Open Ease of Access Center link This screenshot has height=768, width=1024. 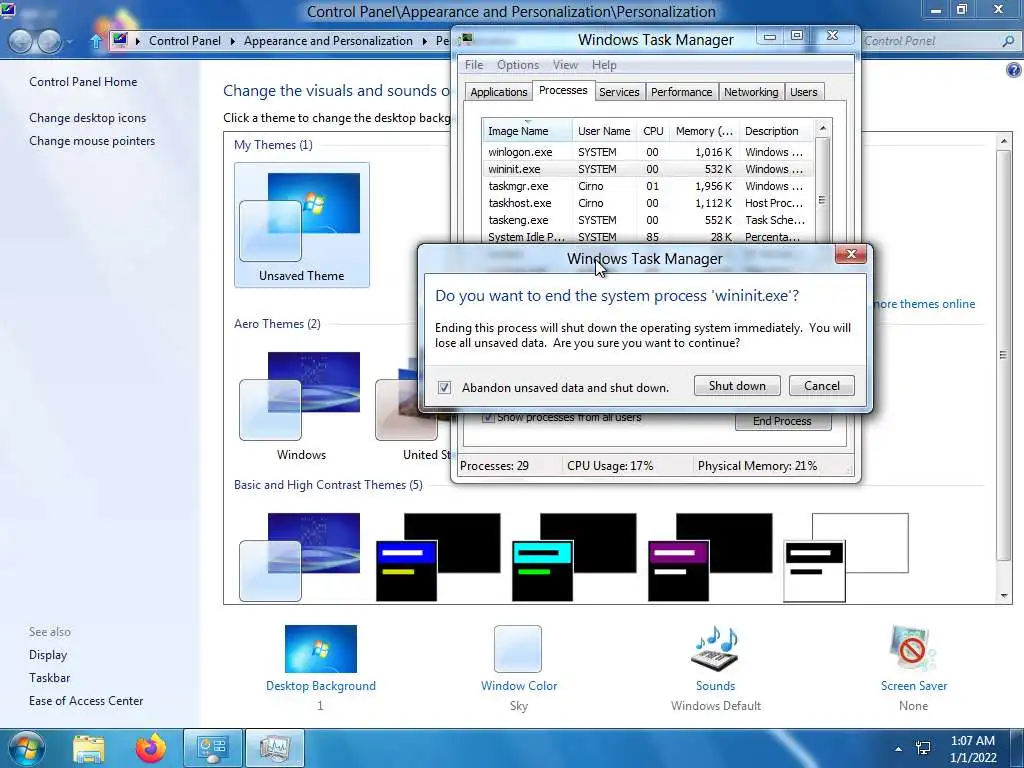(x=86, y=700)
